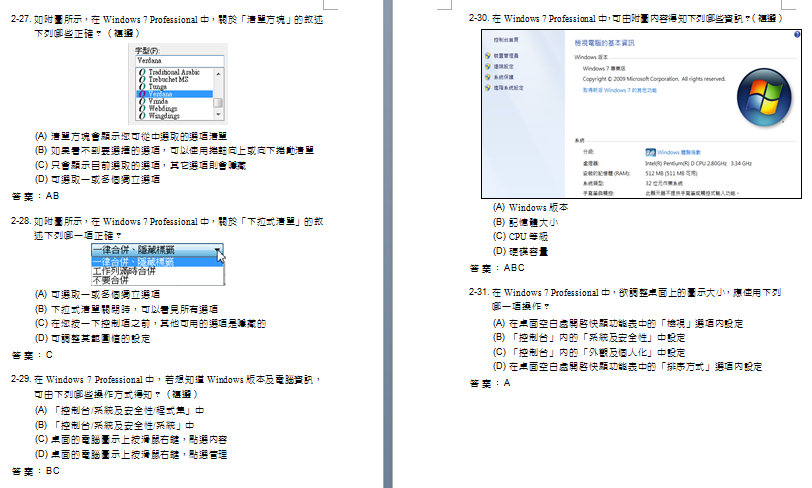Click the Windows 7 logo orb
The height and width of the screenshot is (488, 812).
coord(764,98)
